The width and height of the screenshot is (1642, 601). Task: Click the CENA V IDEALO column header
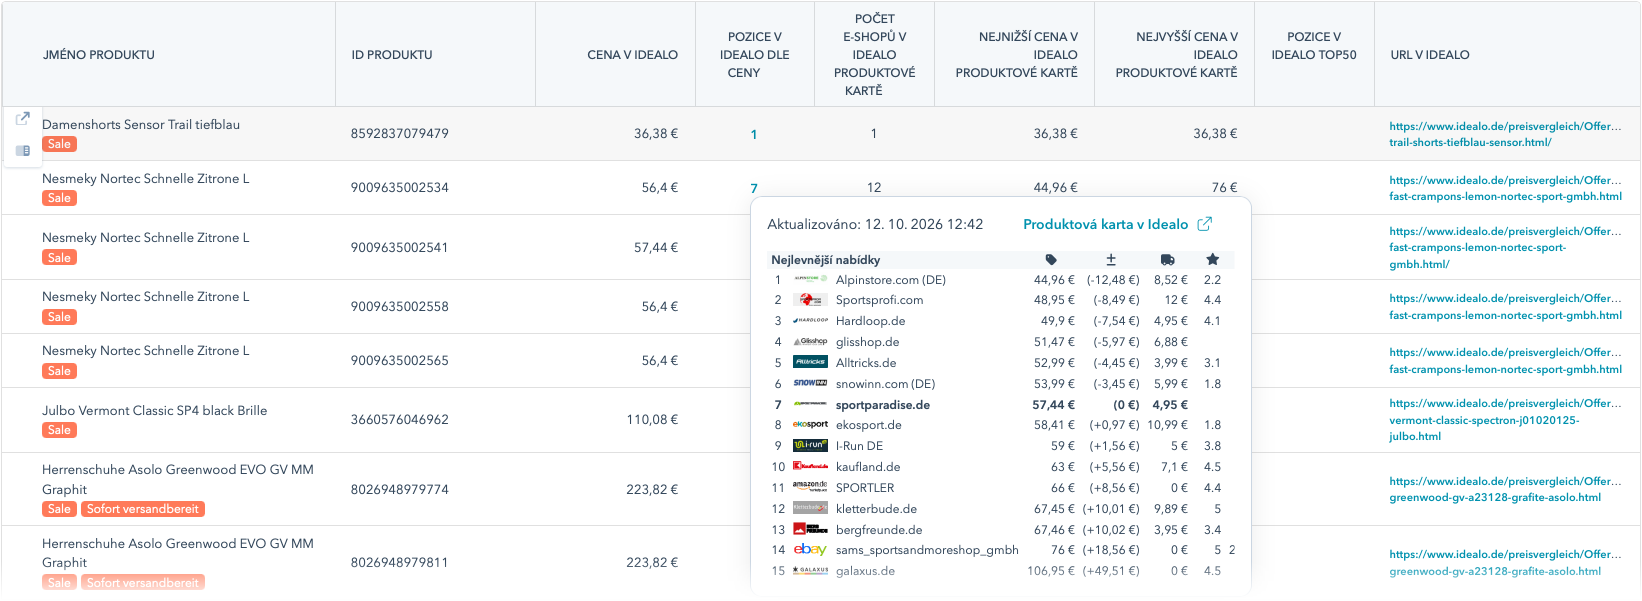(632, 55)
